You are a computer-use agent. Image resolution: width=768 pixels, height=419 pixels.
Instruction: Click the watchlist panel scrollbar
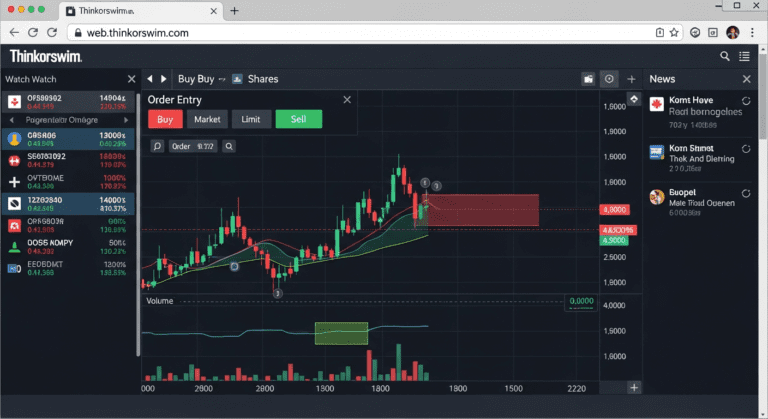pos(138,225)
